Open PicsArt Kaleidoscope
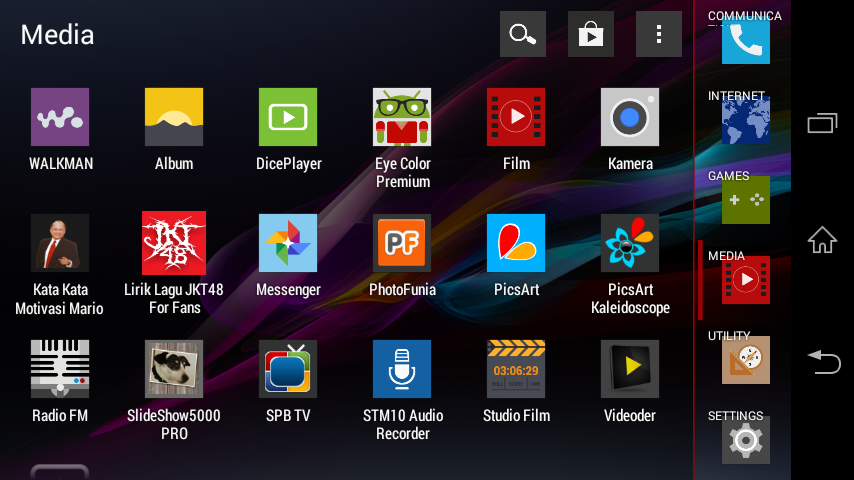Viewport: 854px width, 480px height. [630, 243]
